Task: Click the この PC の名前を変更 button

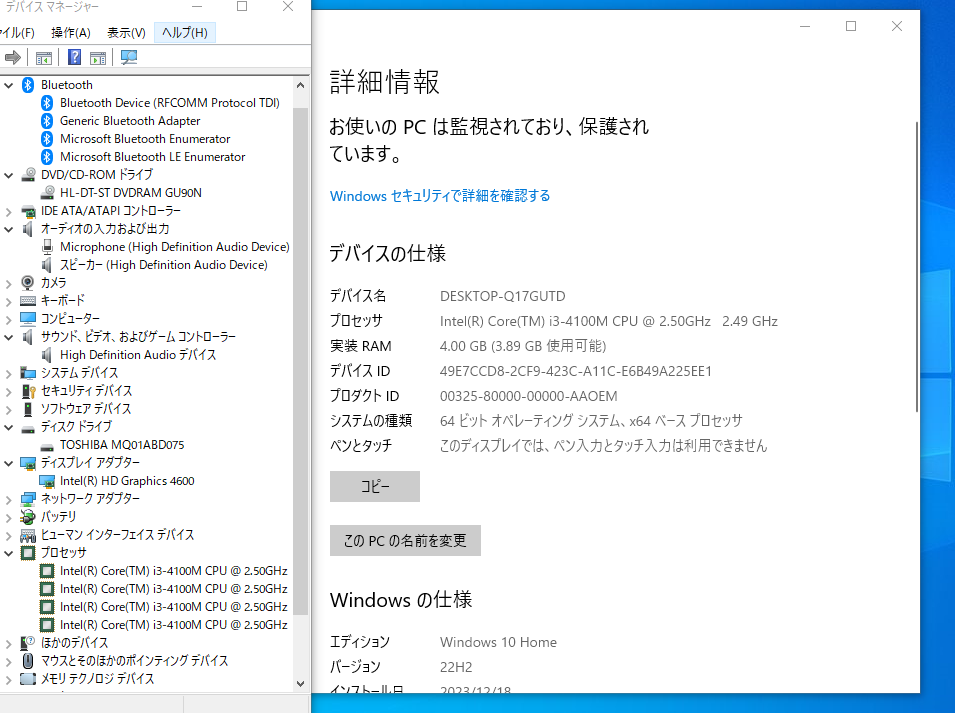Action: click(x=405, y=540)
